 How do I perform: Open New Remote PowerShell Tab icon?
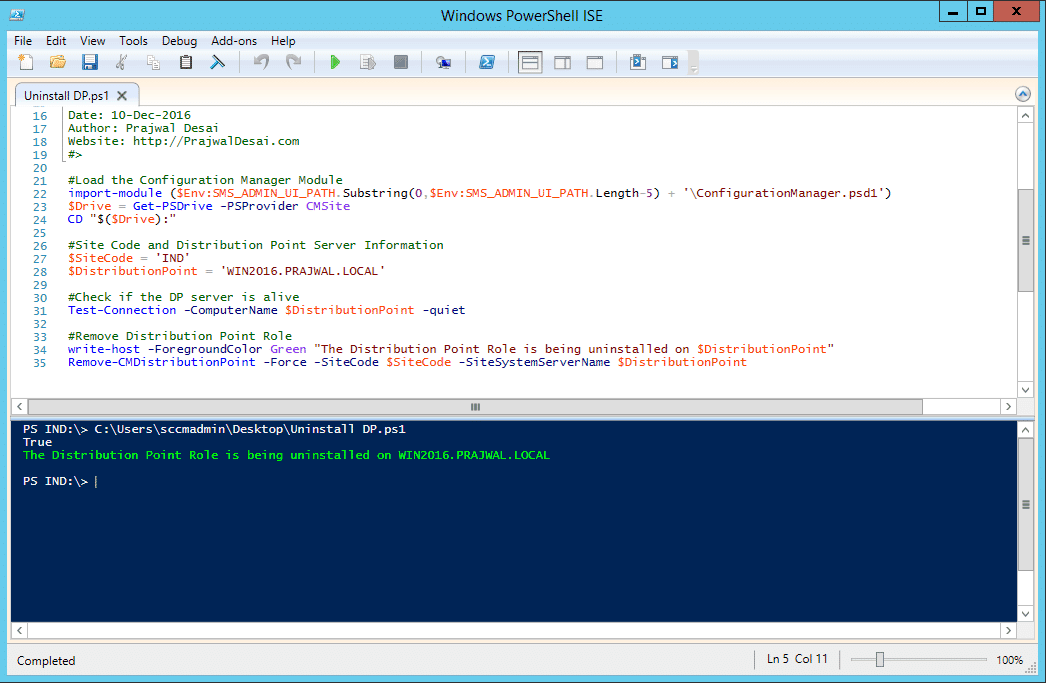click(444, 63)
